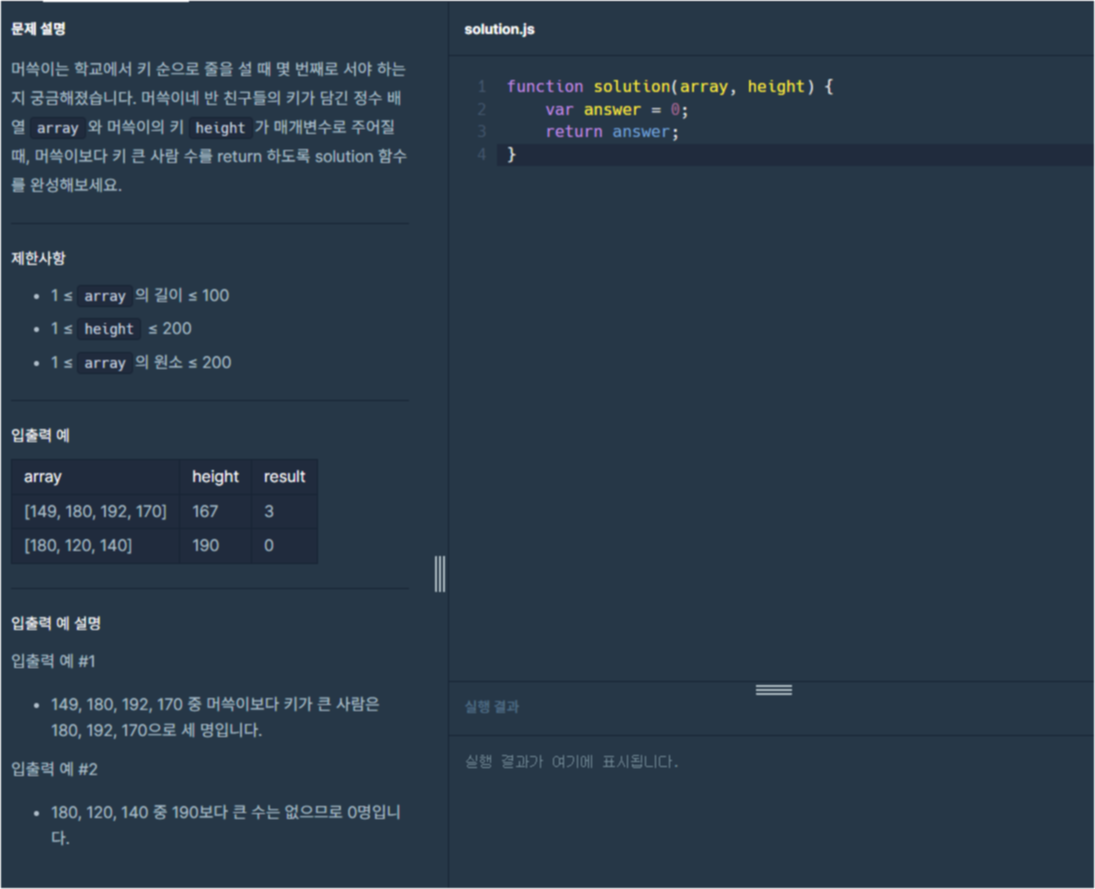Screen dimensions: 1095x889
Task: Click 'var' keyword on line 2
Action: (559, 110)
